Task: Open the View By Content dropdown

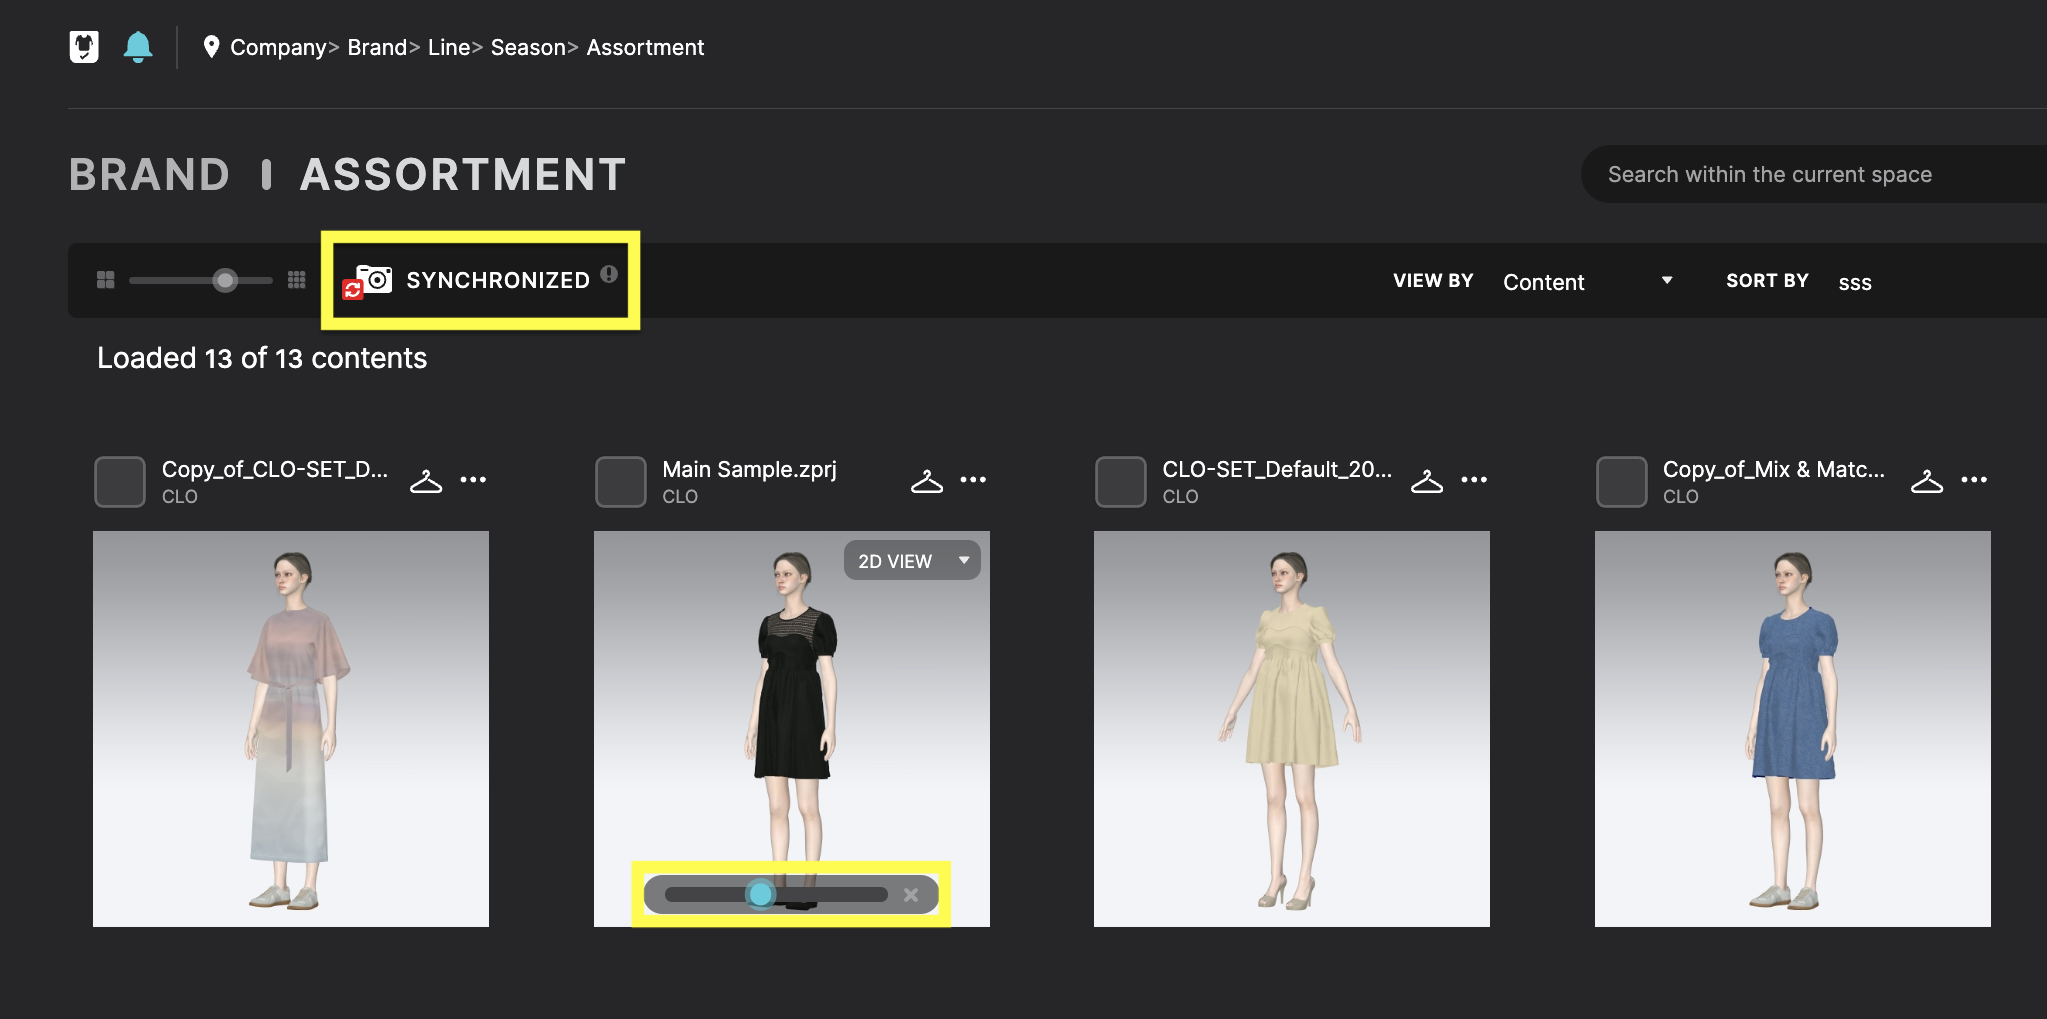Action: coord(1587,282)
